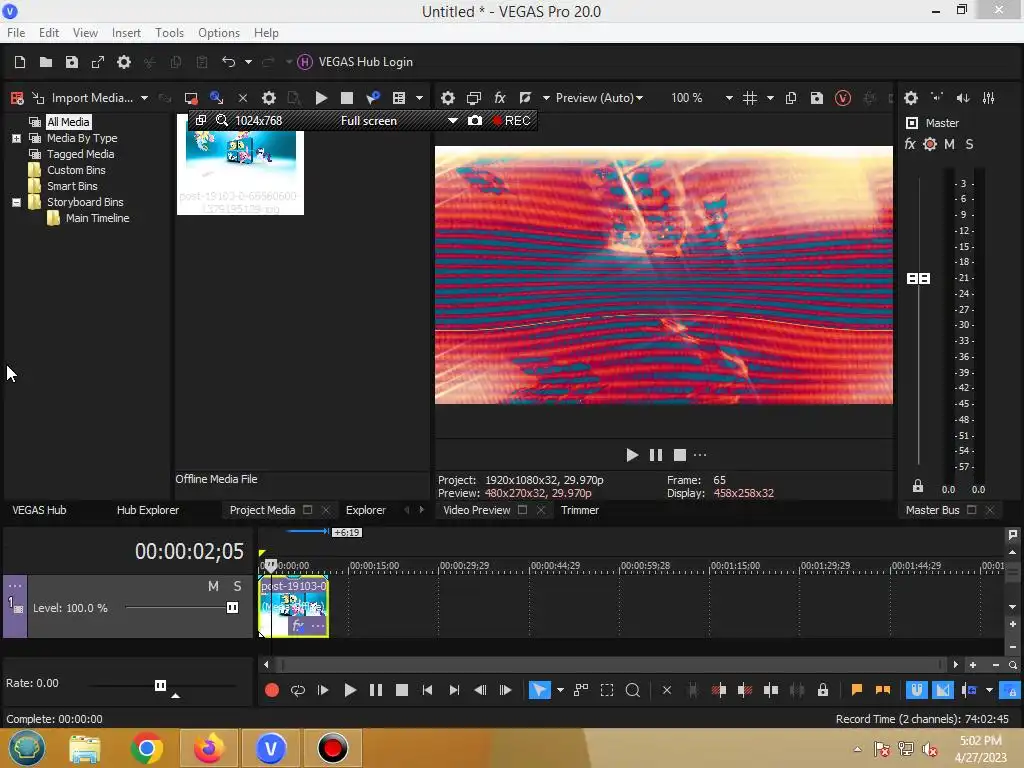Collapse the Storyboard Bins node
Image resolution: width=1024 pixels, height=768 pixels.
pyautogui.click(x=16, y=202)
